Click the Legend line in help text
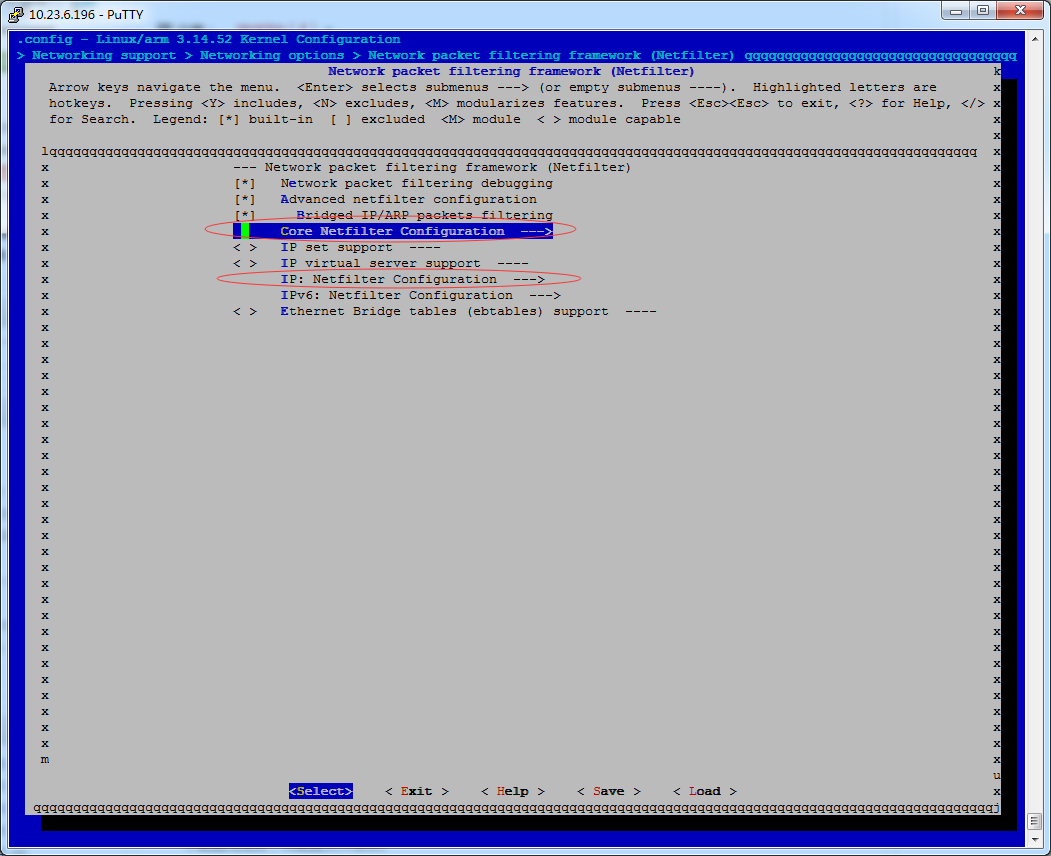This screenshot has width=1051, height=856. point(417,119)
